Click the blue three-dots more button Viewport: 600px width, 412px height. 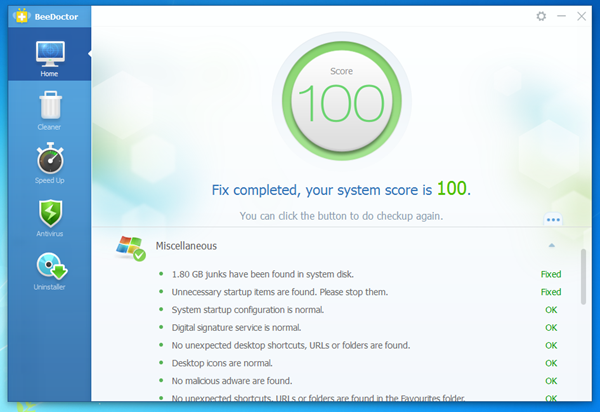click(553, 219)
